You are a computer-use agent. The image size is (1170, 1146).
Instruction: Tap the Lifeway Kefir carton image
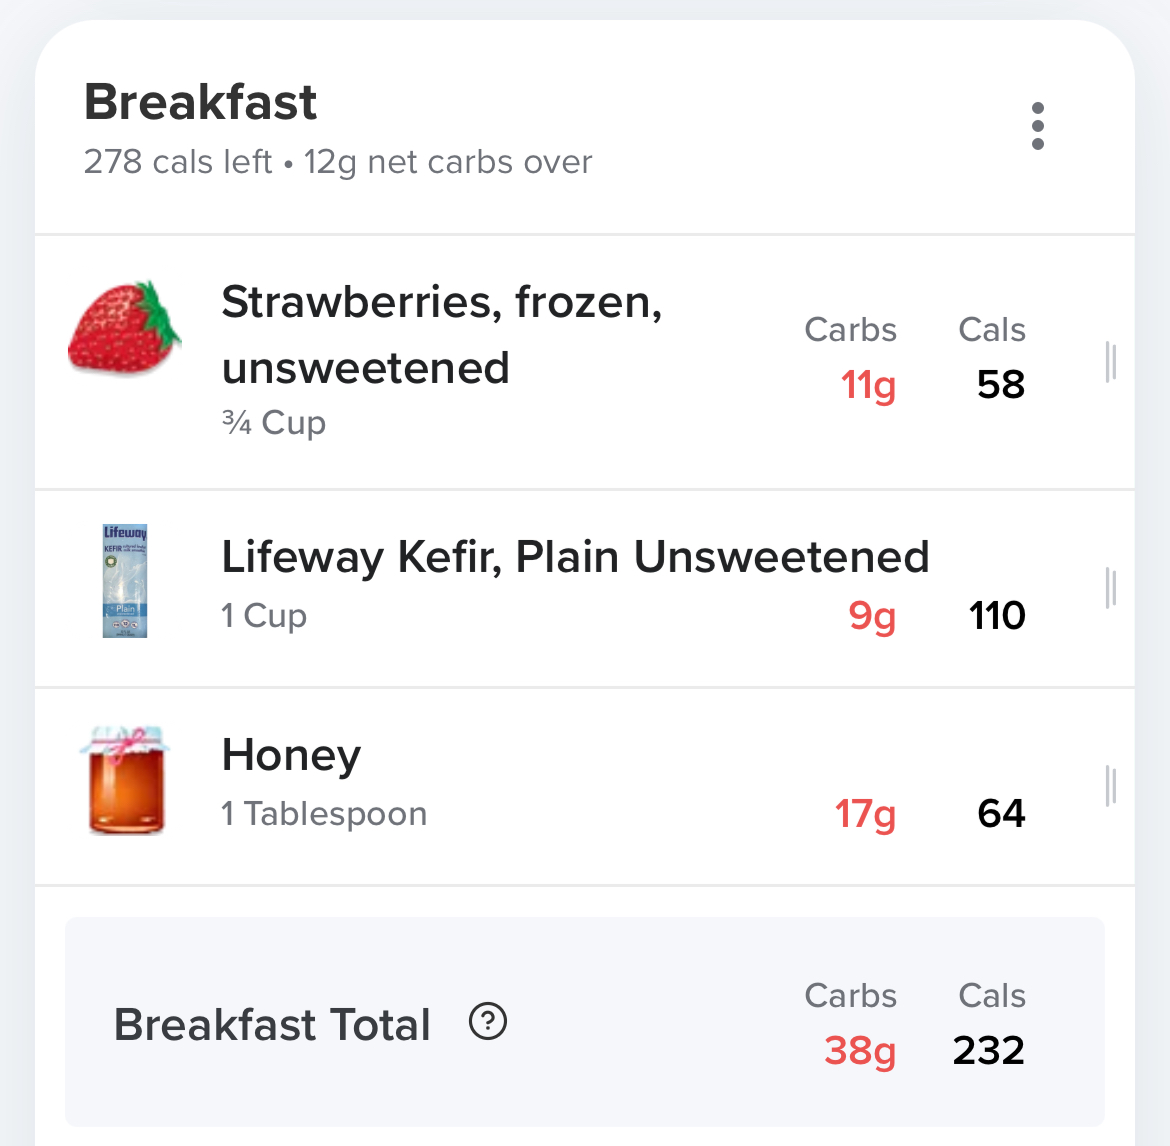pyautogui.click(x=125, y=581)
